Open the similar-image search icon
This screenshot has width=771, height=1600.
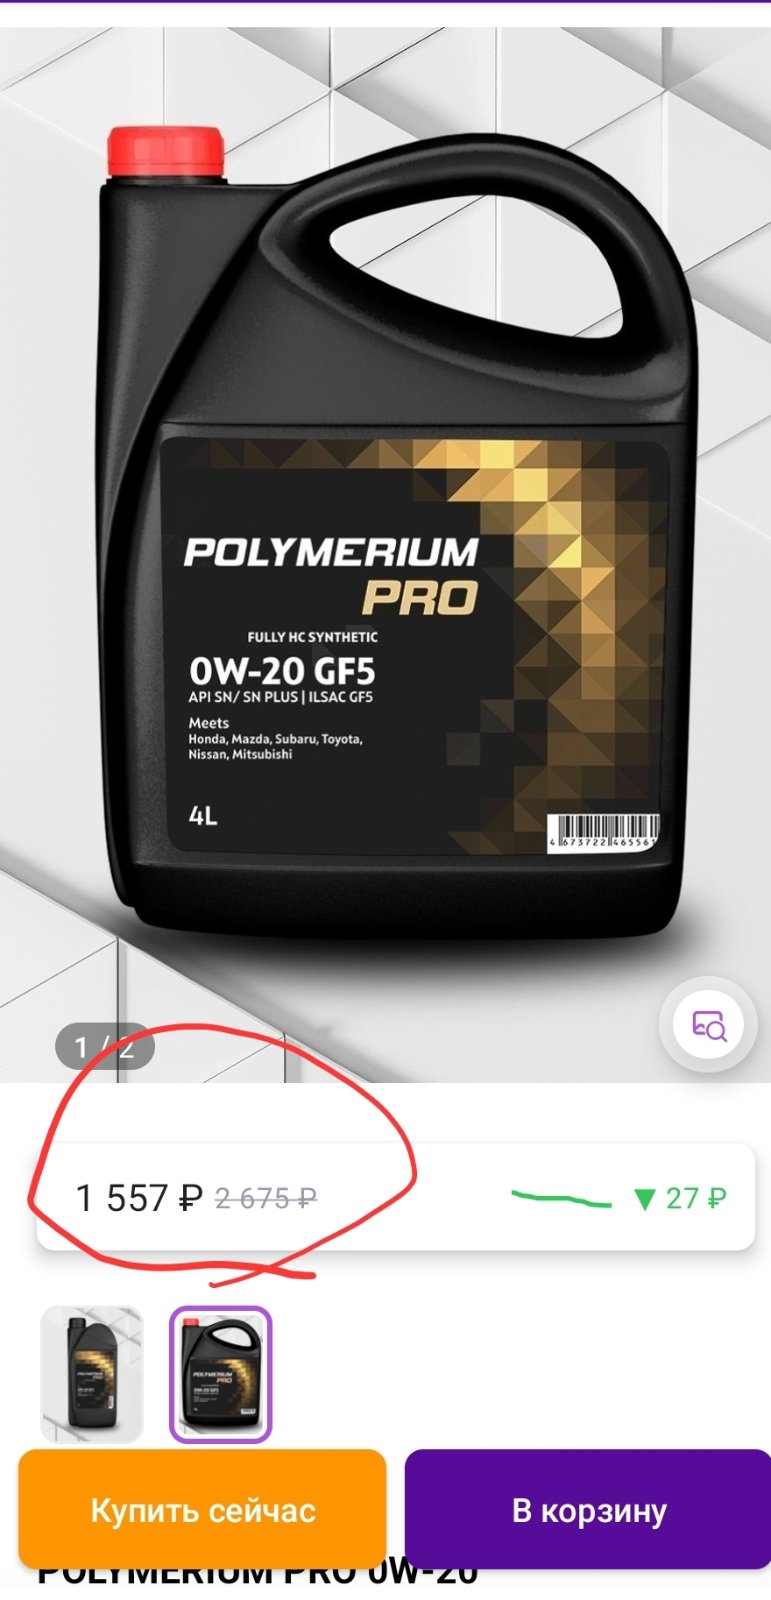click(709, 1025)
